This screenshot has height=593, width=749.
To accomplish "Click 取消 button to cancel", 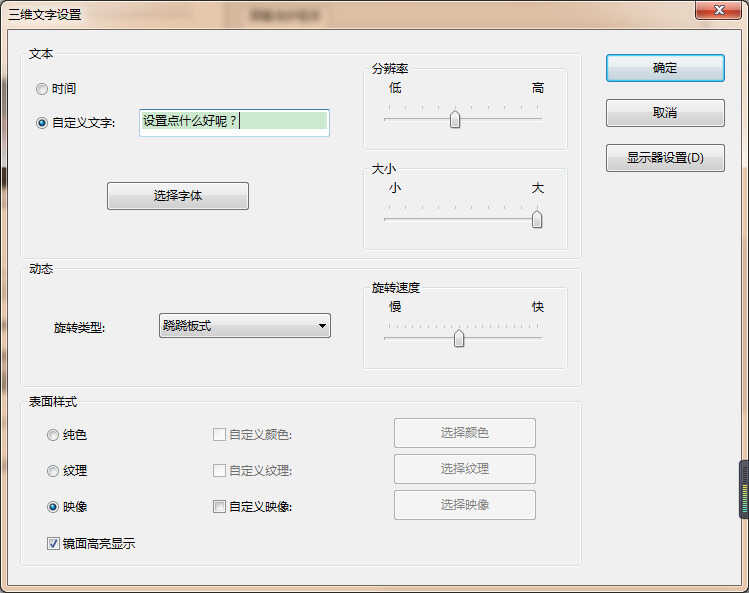I will 665,113.
